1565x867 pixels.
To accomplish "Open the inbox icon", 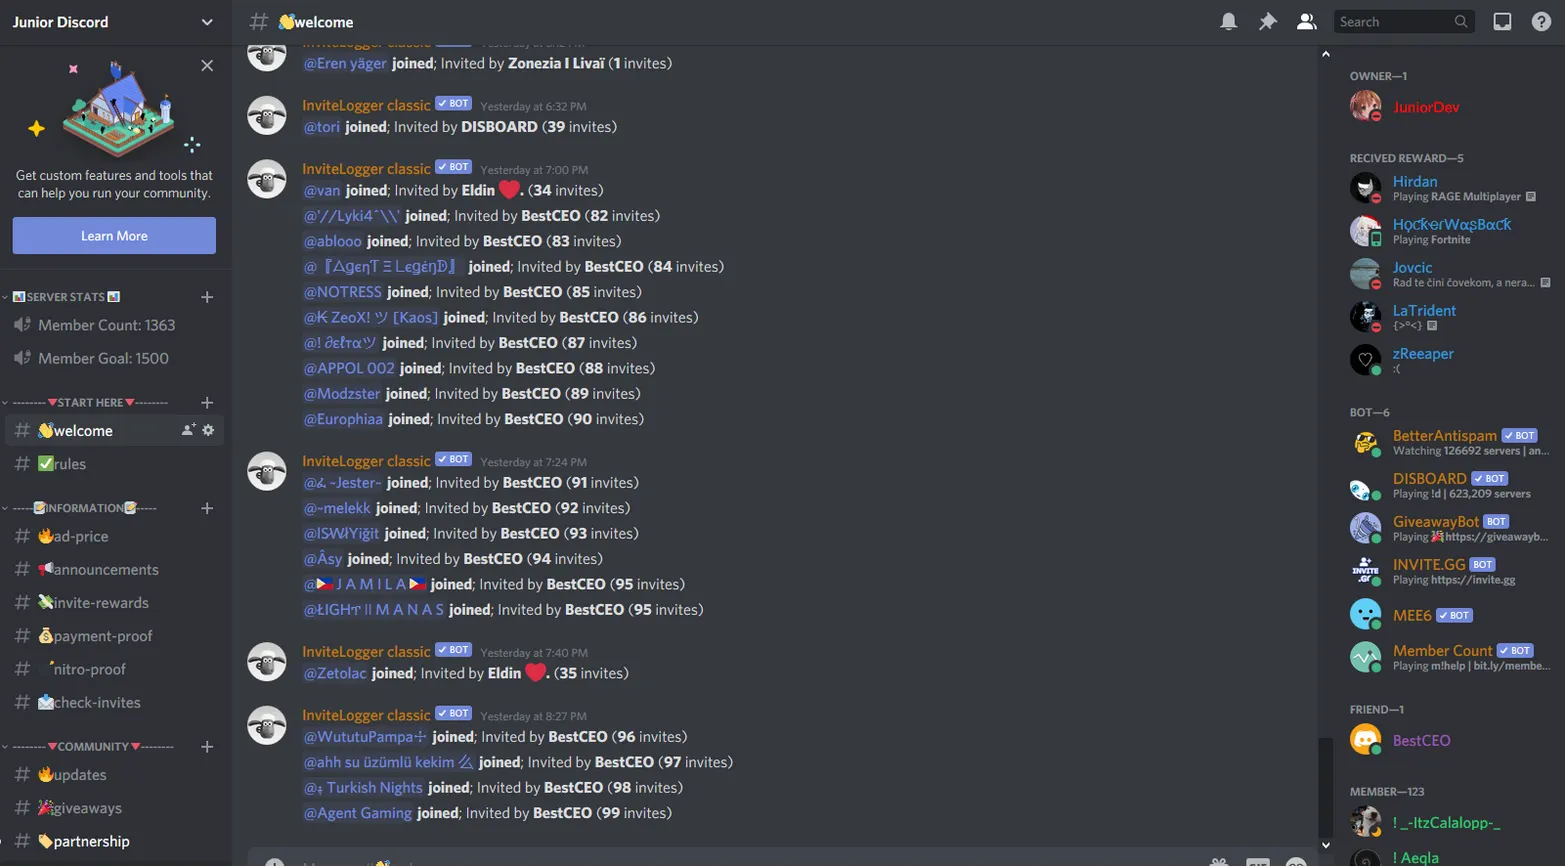I will pos(1502,21).
